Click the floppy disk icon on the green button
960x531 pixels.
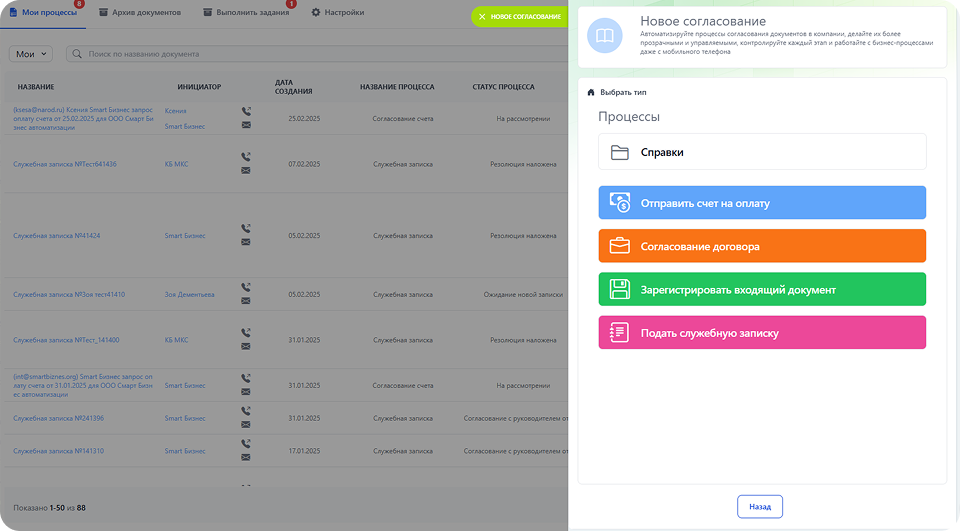620,290
